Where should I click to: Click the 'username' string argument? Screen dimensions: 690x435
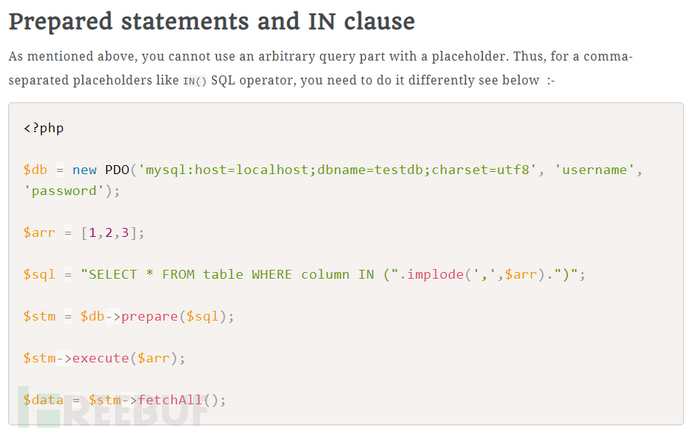[x=592, y=170]
